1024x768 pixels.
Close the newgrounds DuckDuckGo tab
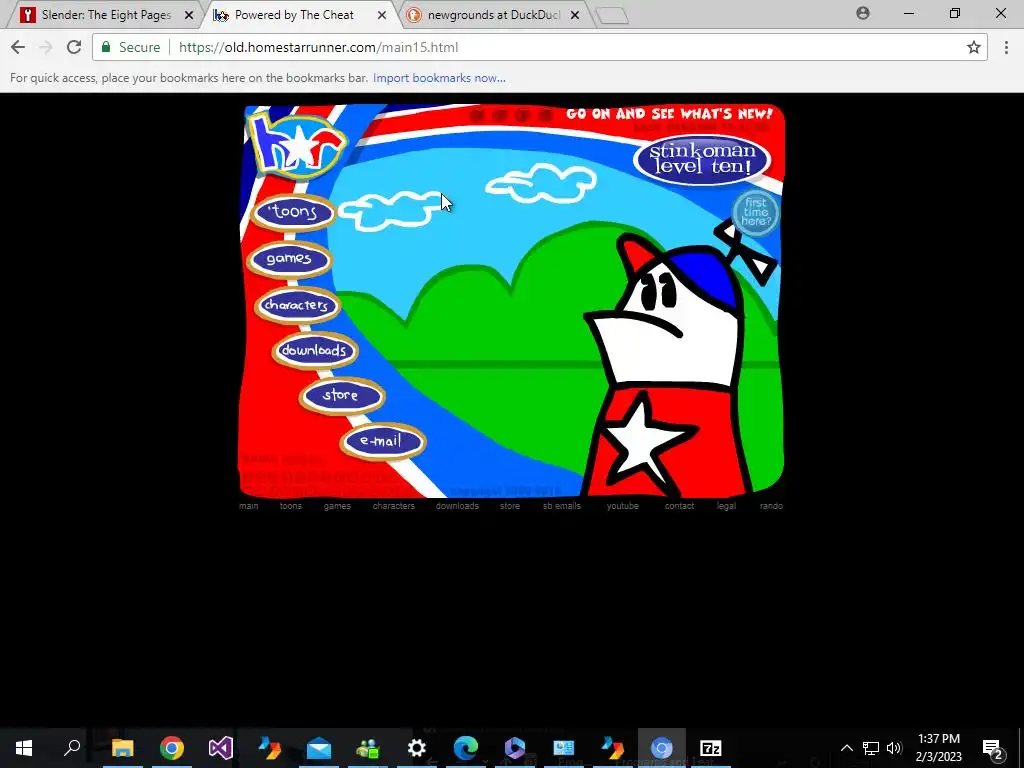[575, 15]
